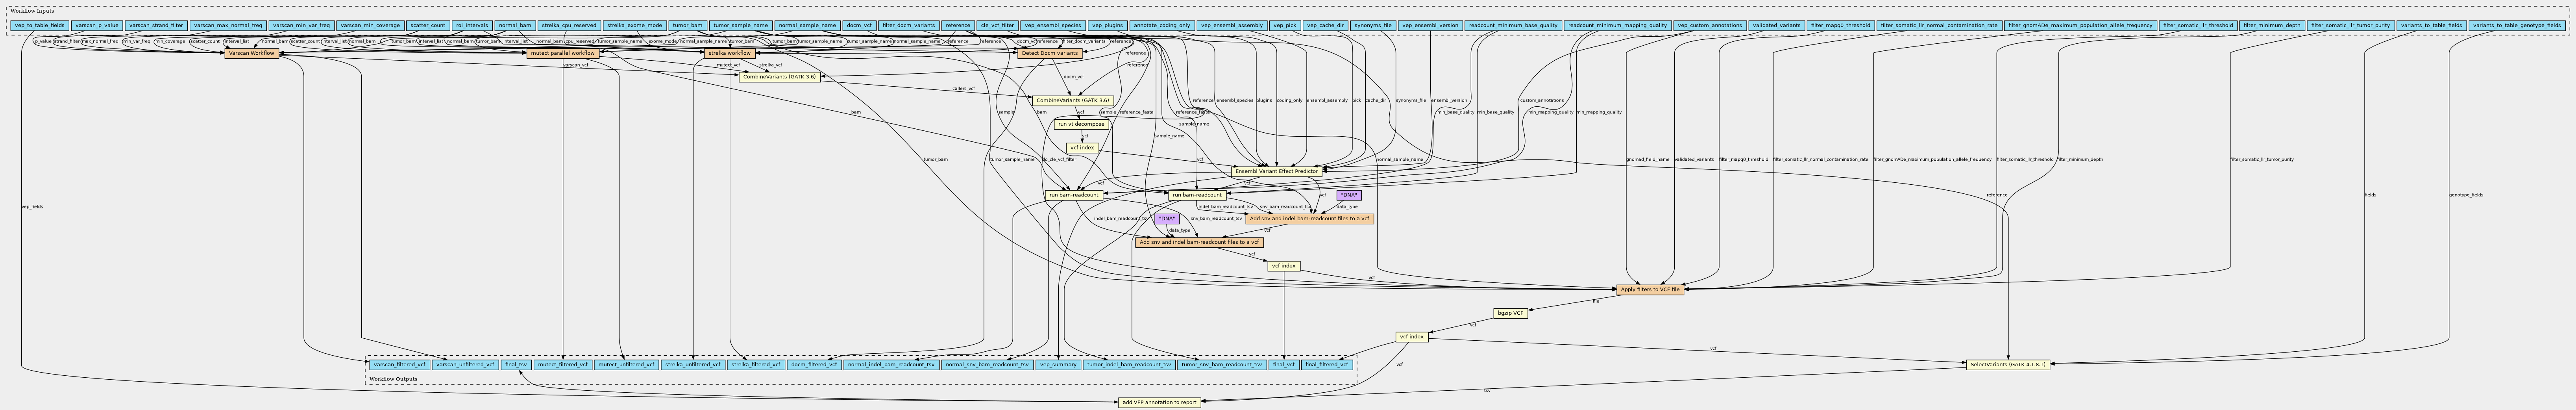Click the strelka workflow step node
The width and height of the screenshot is (2576, 410).
(730, 53)
